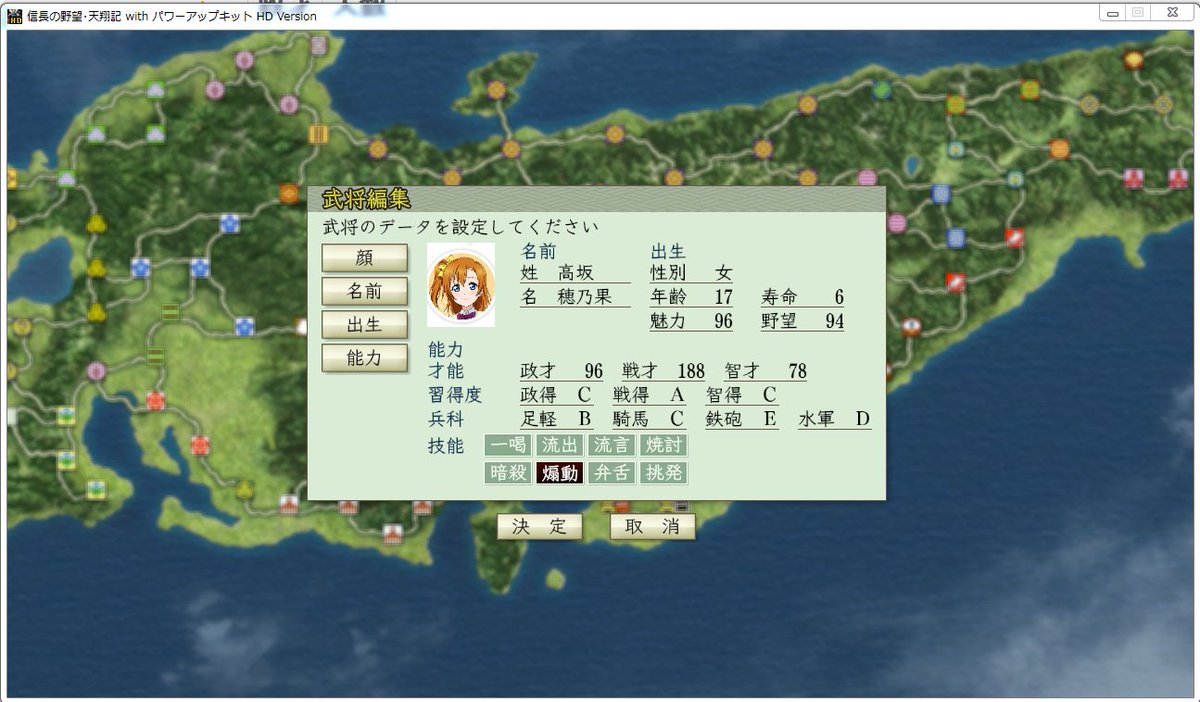Confirm with the 決定 button
The height and width of the screenshot is (702, 1200).
point(539,527)
